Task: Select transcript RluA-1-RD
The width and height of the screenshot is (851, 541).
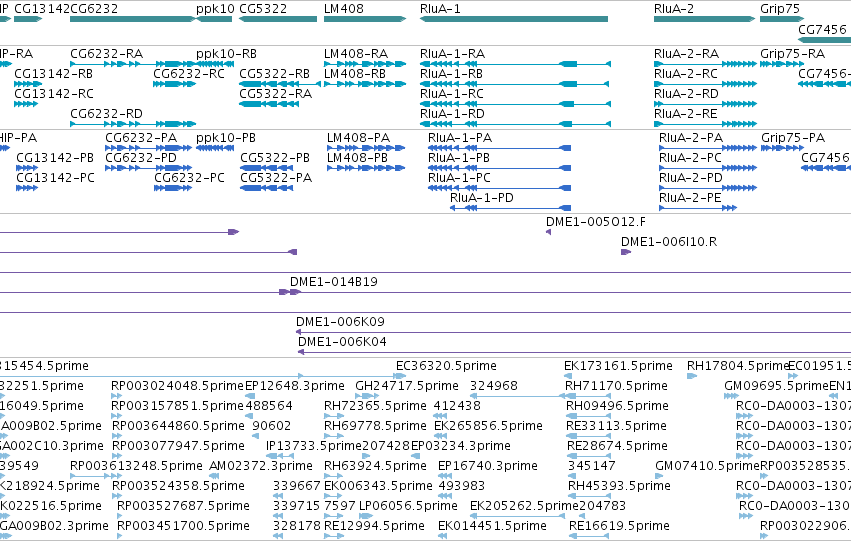Action: (516, 124)
